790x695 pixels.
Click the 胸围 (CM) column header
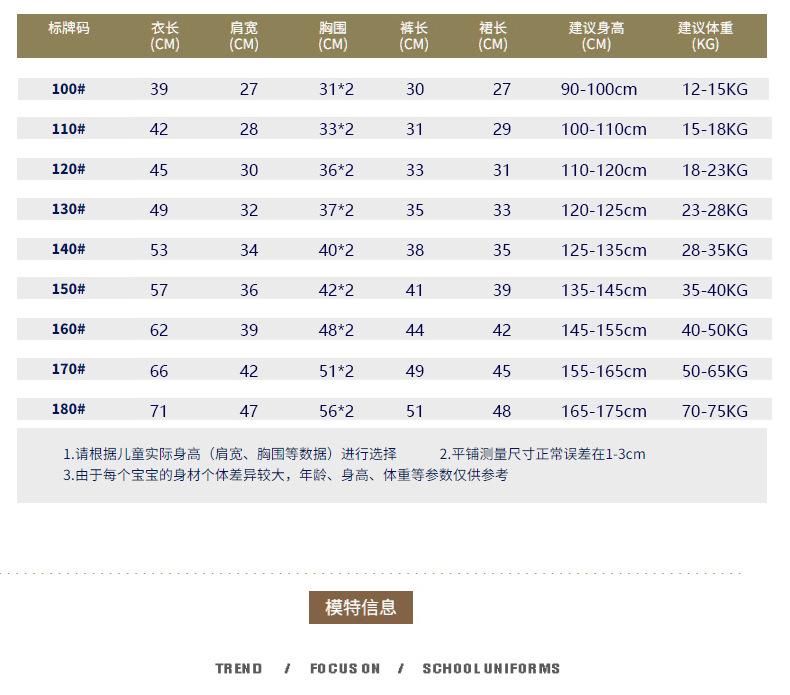[x=333, y=36]
